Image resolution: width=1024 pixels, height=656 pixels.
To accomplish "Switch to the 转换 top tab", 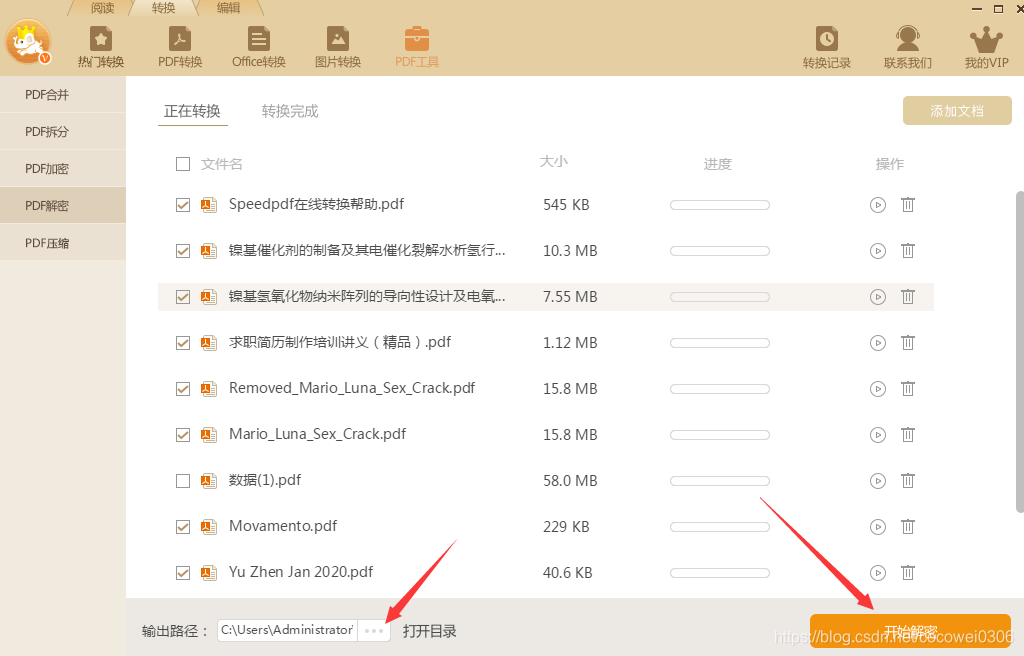I will (163, 8).
